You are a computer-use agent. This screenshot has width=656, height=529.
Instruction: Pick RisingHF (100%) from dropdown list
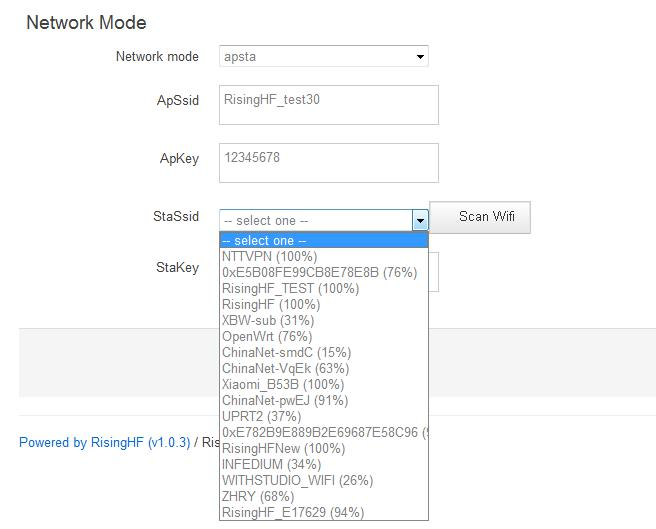point(323,304)
